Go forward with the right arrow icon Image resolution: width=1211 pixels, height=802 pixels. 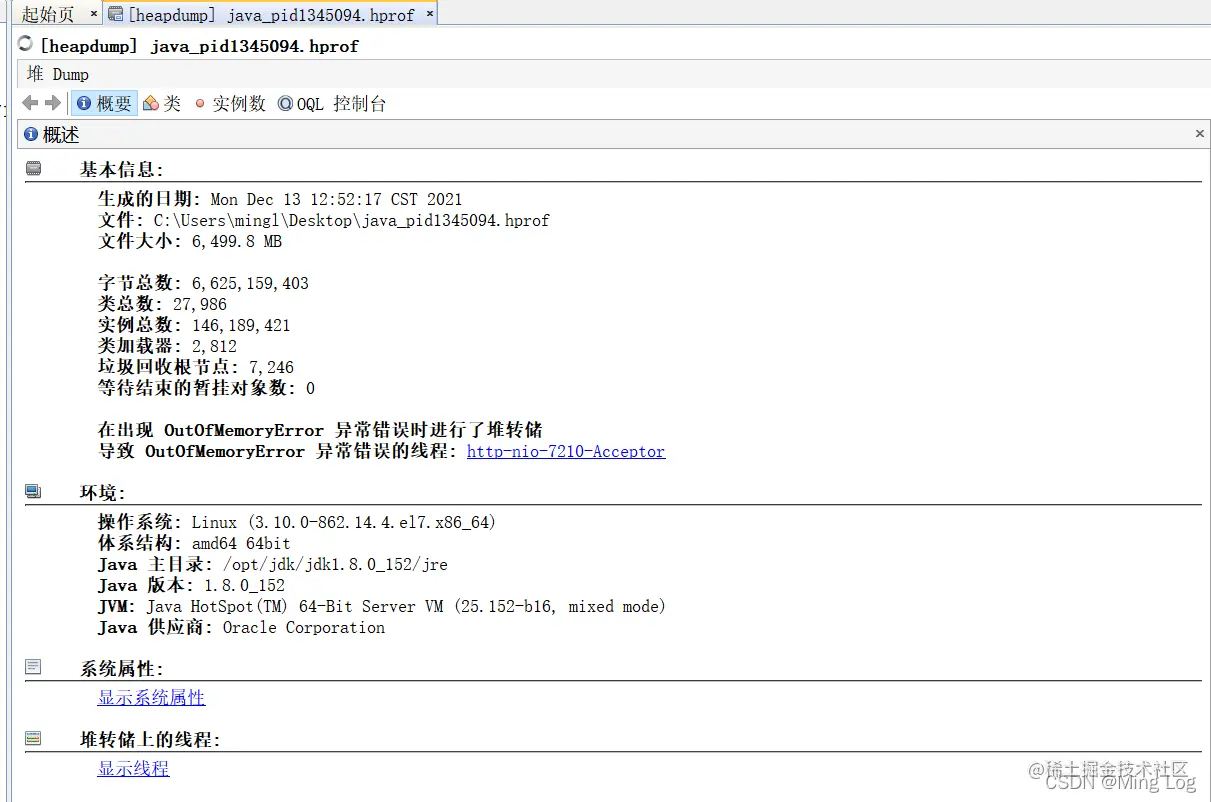tap(53, 103)
